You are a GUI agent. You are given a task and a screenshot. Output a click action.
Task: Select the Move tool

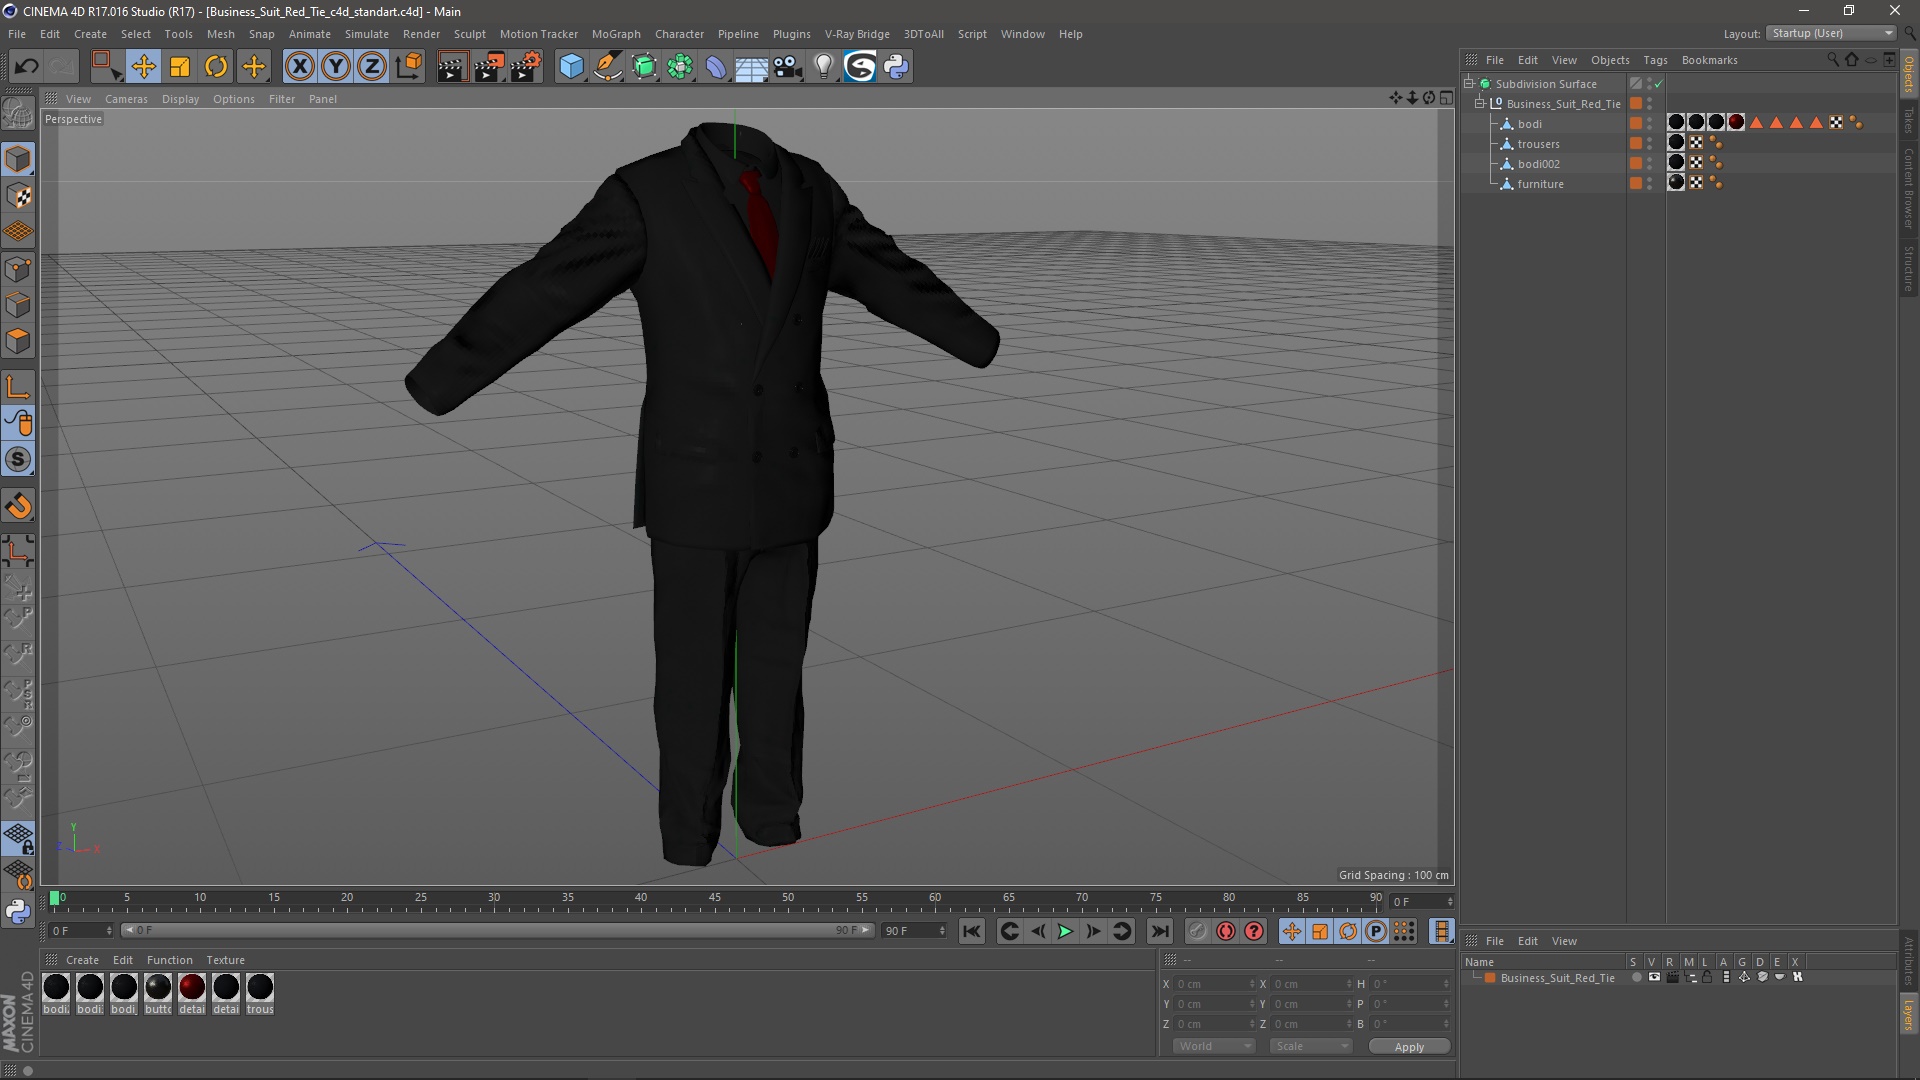(143, 67)
